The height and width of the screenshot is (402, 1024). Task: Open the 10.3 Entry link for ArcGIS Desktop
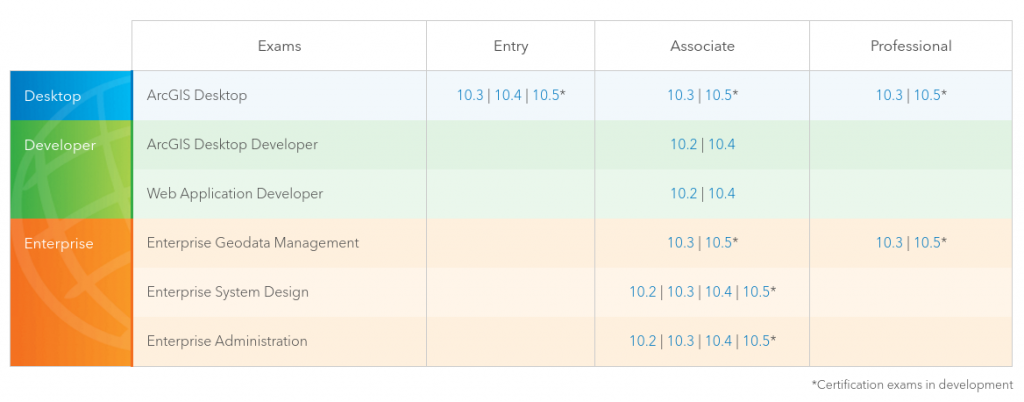point(470,96)
